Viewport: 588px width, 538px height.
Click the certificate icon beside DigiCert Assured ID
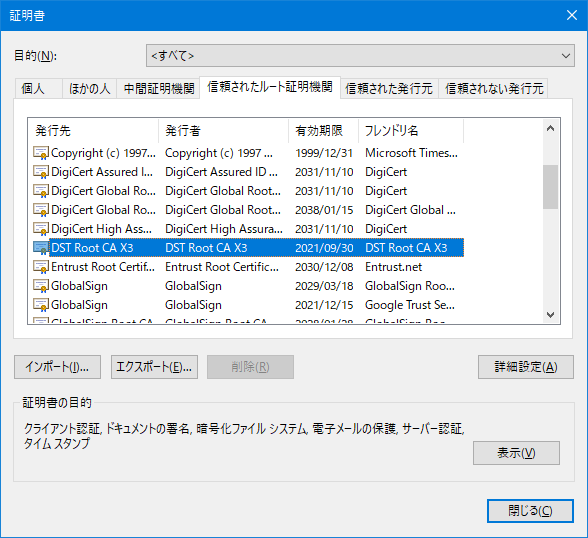(41, 172)
